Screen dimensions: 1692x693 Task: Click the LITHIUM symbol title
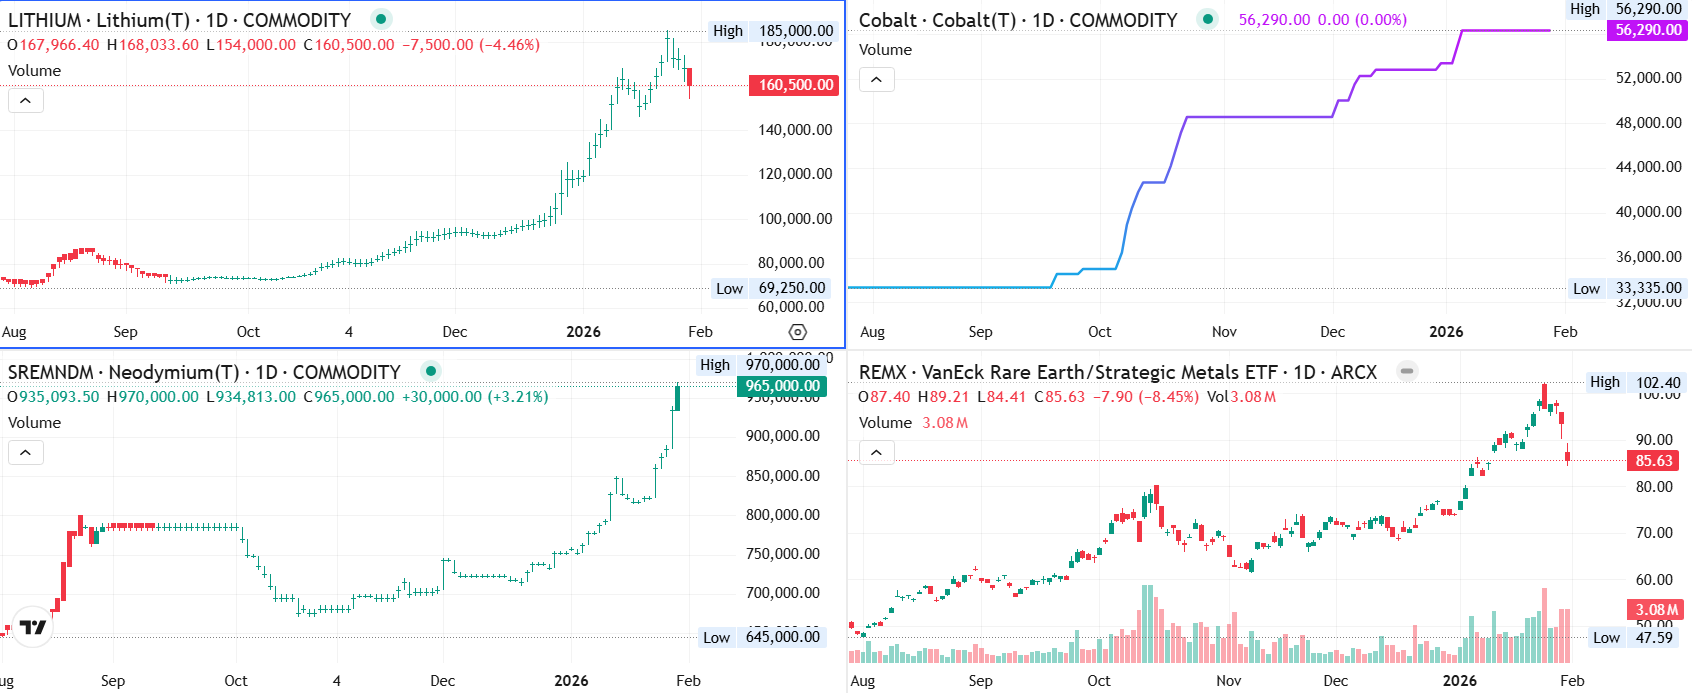(x=180, y=20)
